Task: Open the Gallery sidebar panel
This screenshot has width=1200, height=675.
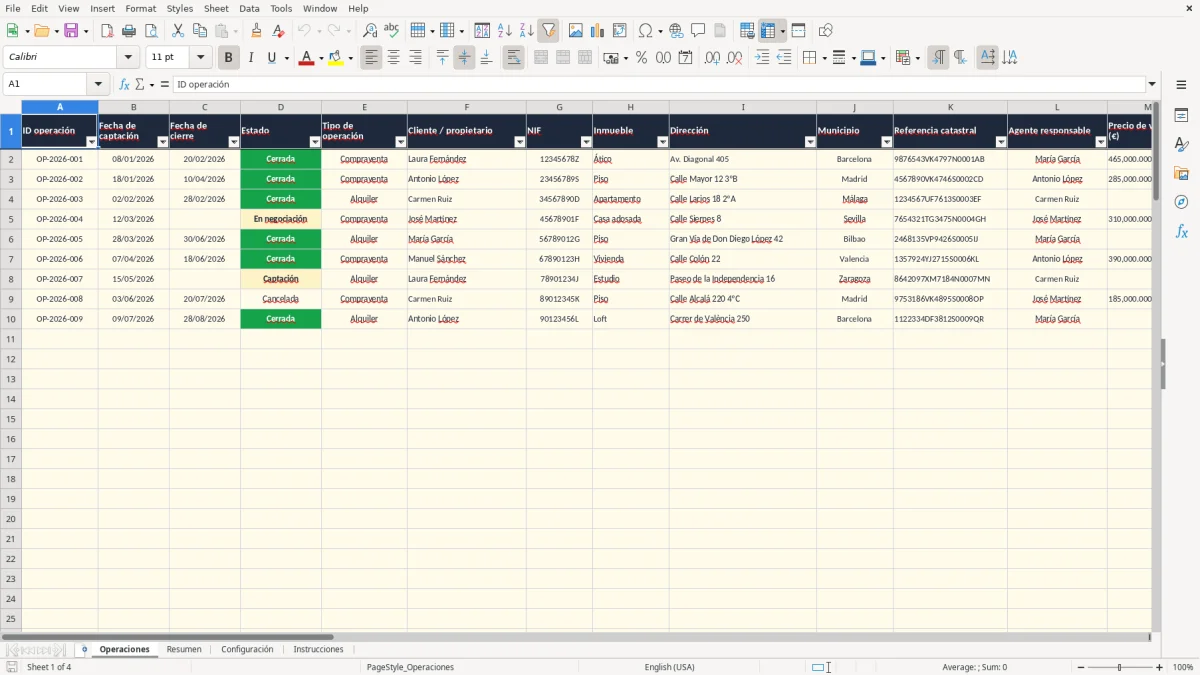Action: [1181, 174]
